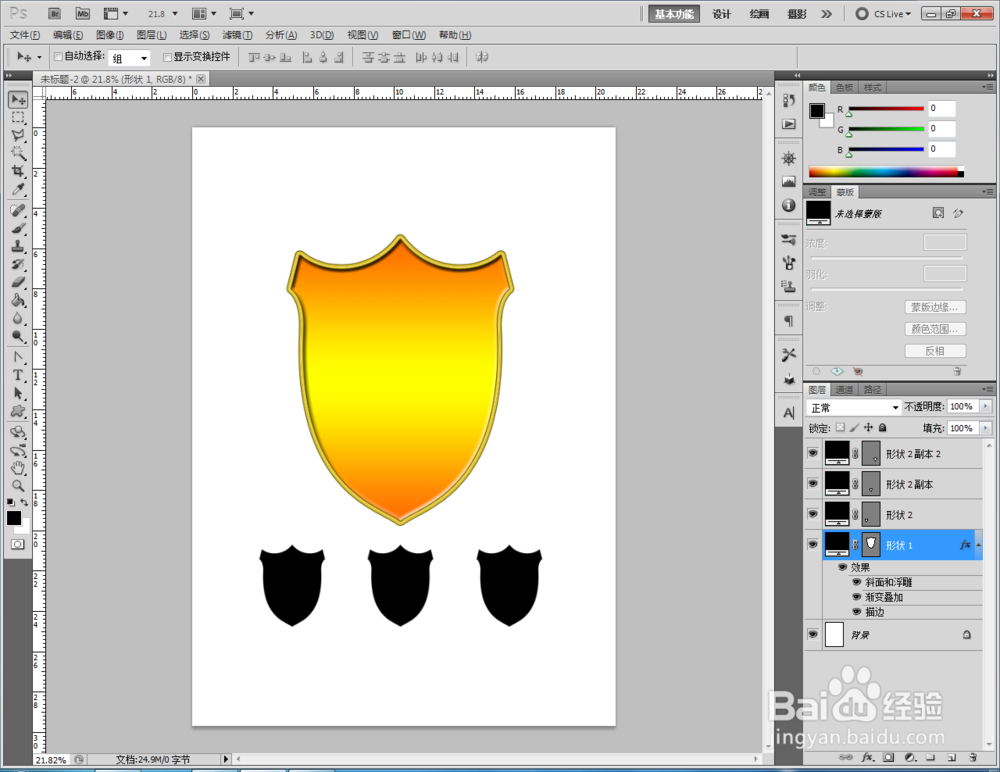Click the 设计 workspace button
Screen dimensions: 1000x772
(721, 14)
